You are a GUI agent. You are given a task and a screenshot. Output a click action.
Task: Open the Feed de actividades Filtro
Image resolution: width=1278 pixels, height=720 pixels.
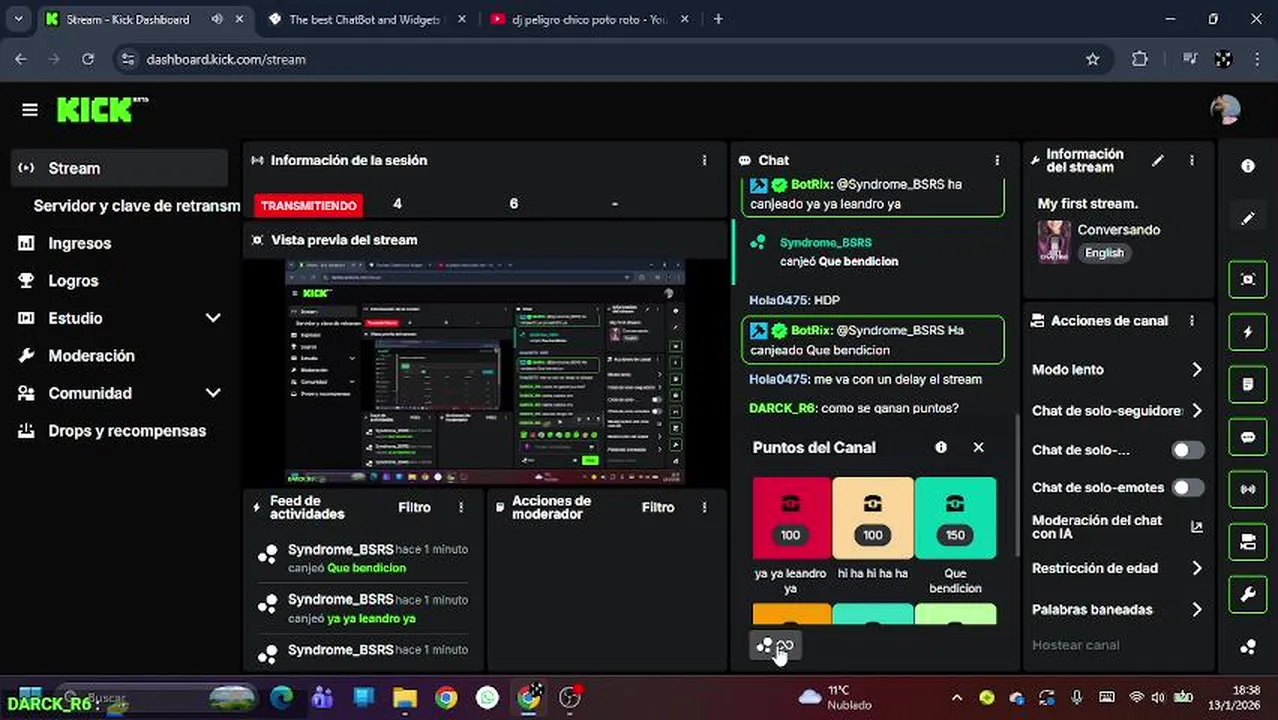(x=414, y=508)
